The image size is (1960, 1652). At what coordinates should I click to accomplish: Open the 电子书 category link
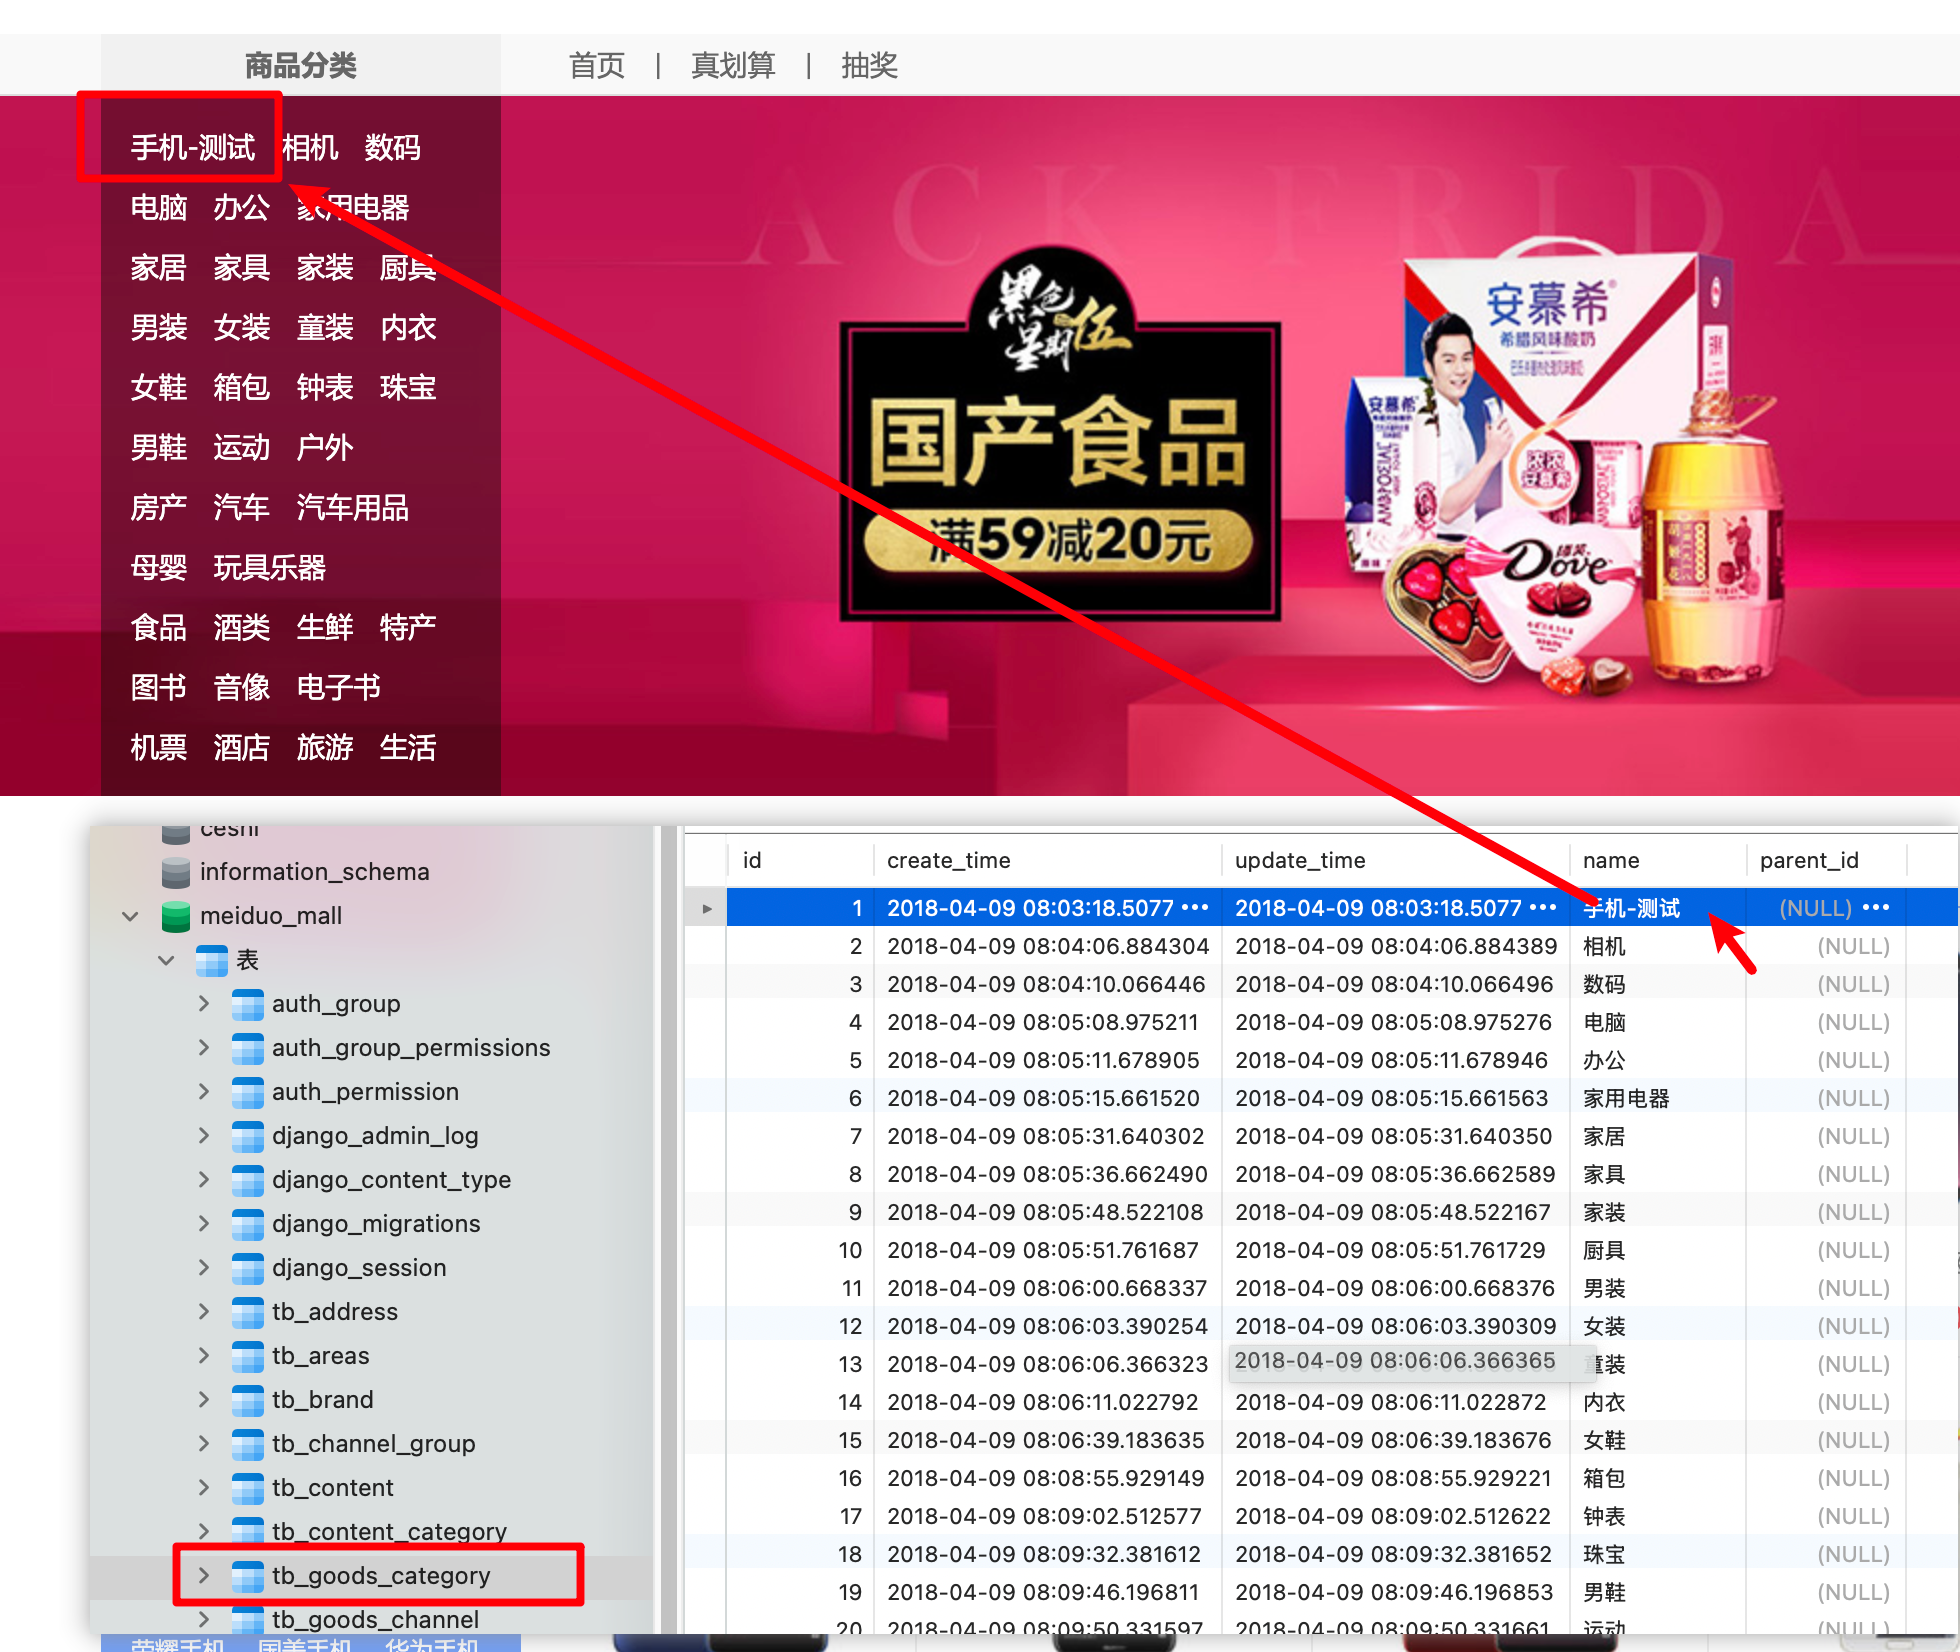coord(338,688)
